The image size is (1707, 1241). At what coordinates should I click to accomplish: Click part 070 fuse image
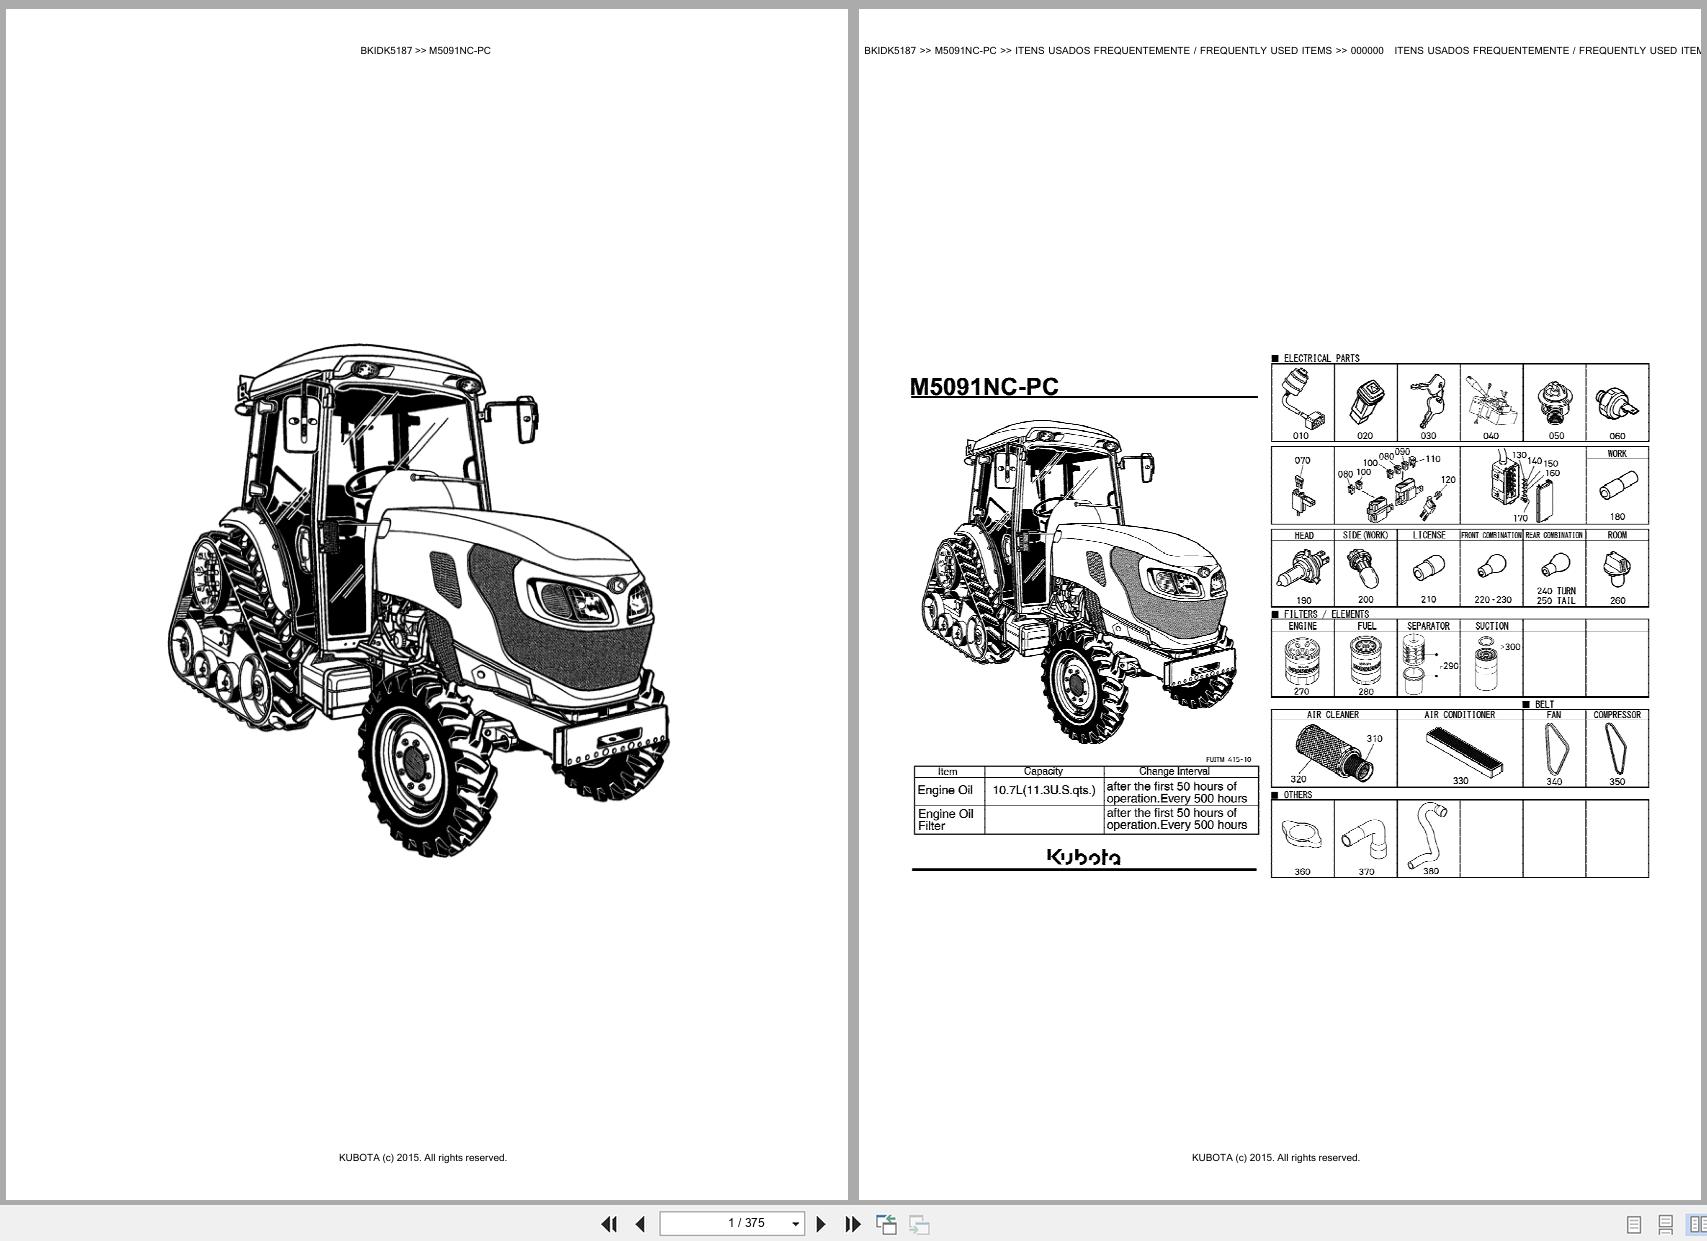click(x=1302, y=493)
